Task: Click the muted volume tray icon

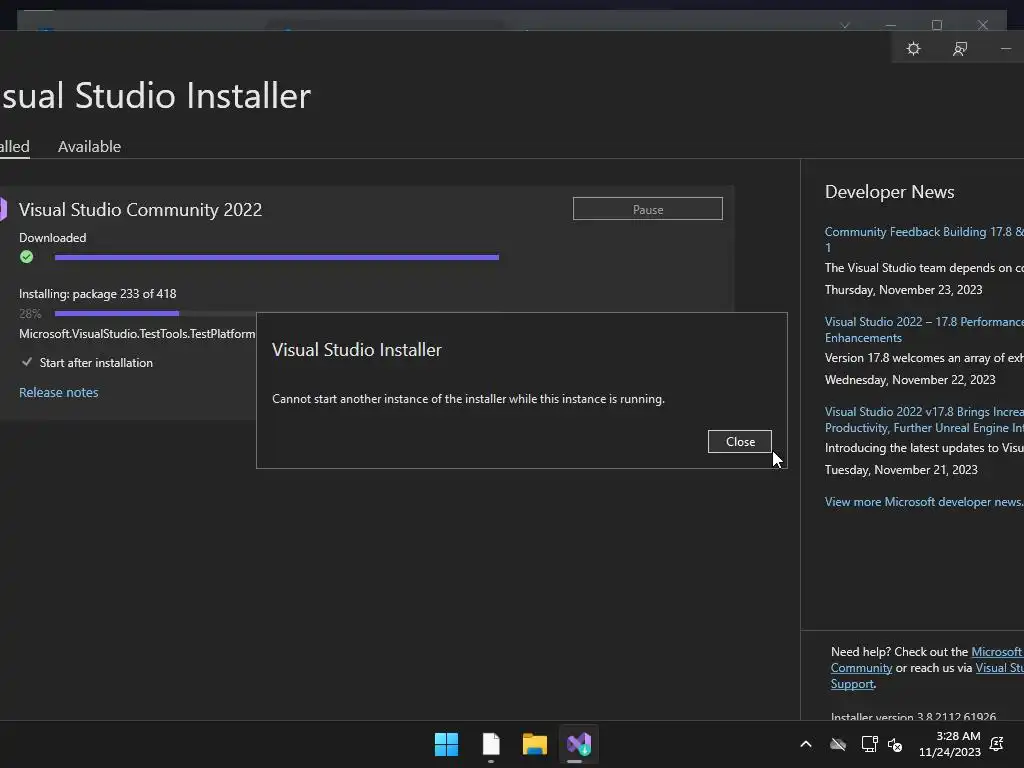Action: (x=895, y=744)
